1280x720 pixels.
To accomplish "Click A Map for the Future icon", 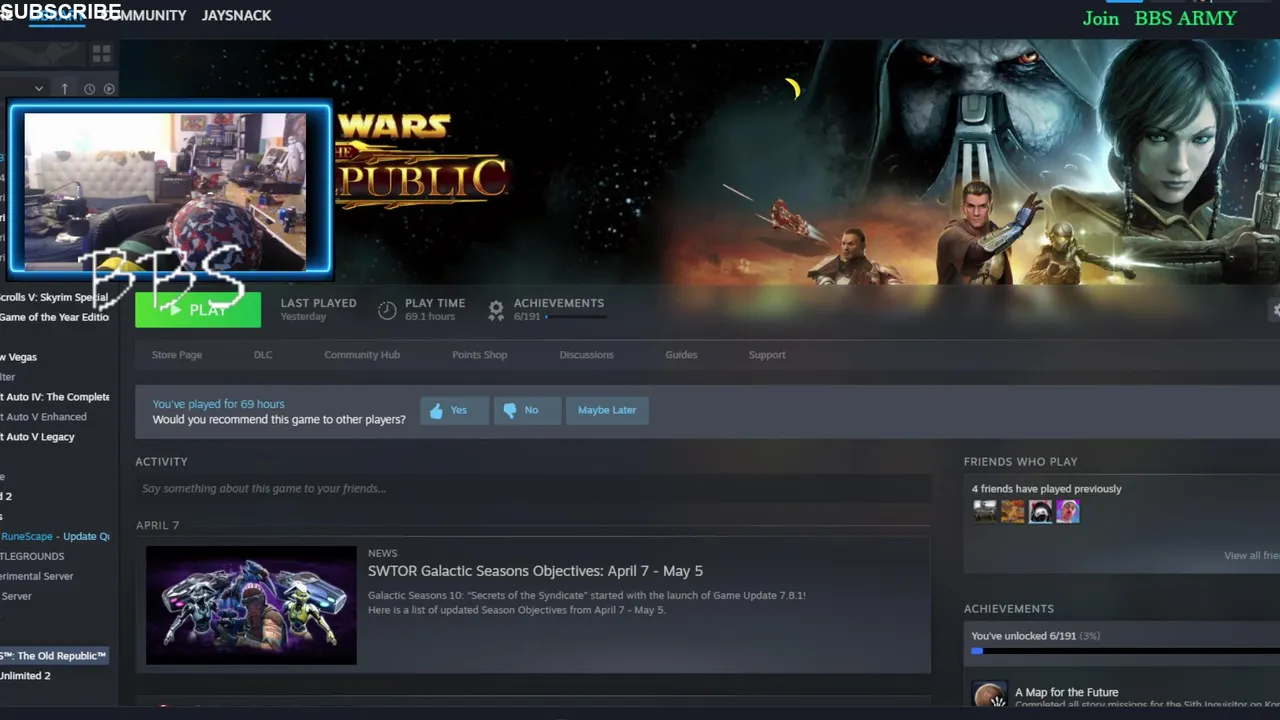I will pos(989,696).
